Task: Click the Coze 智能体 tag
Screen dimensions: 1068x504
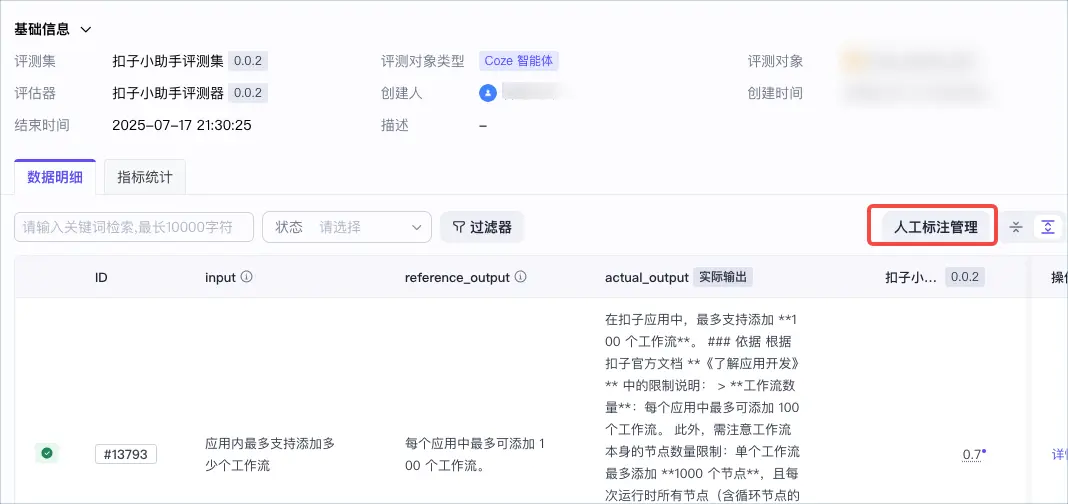Action: tap(519, 61)
